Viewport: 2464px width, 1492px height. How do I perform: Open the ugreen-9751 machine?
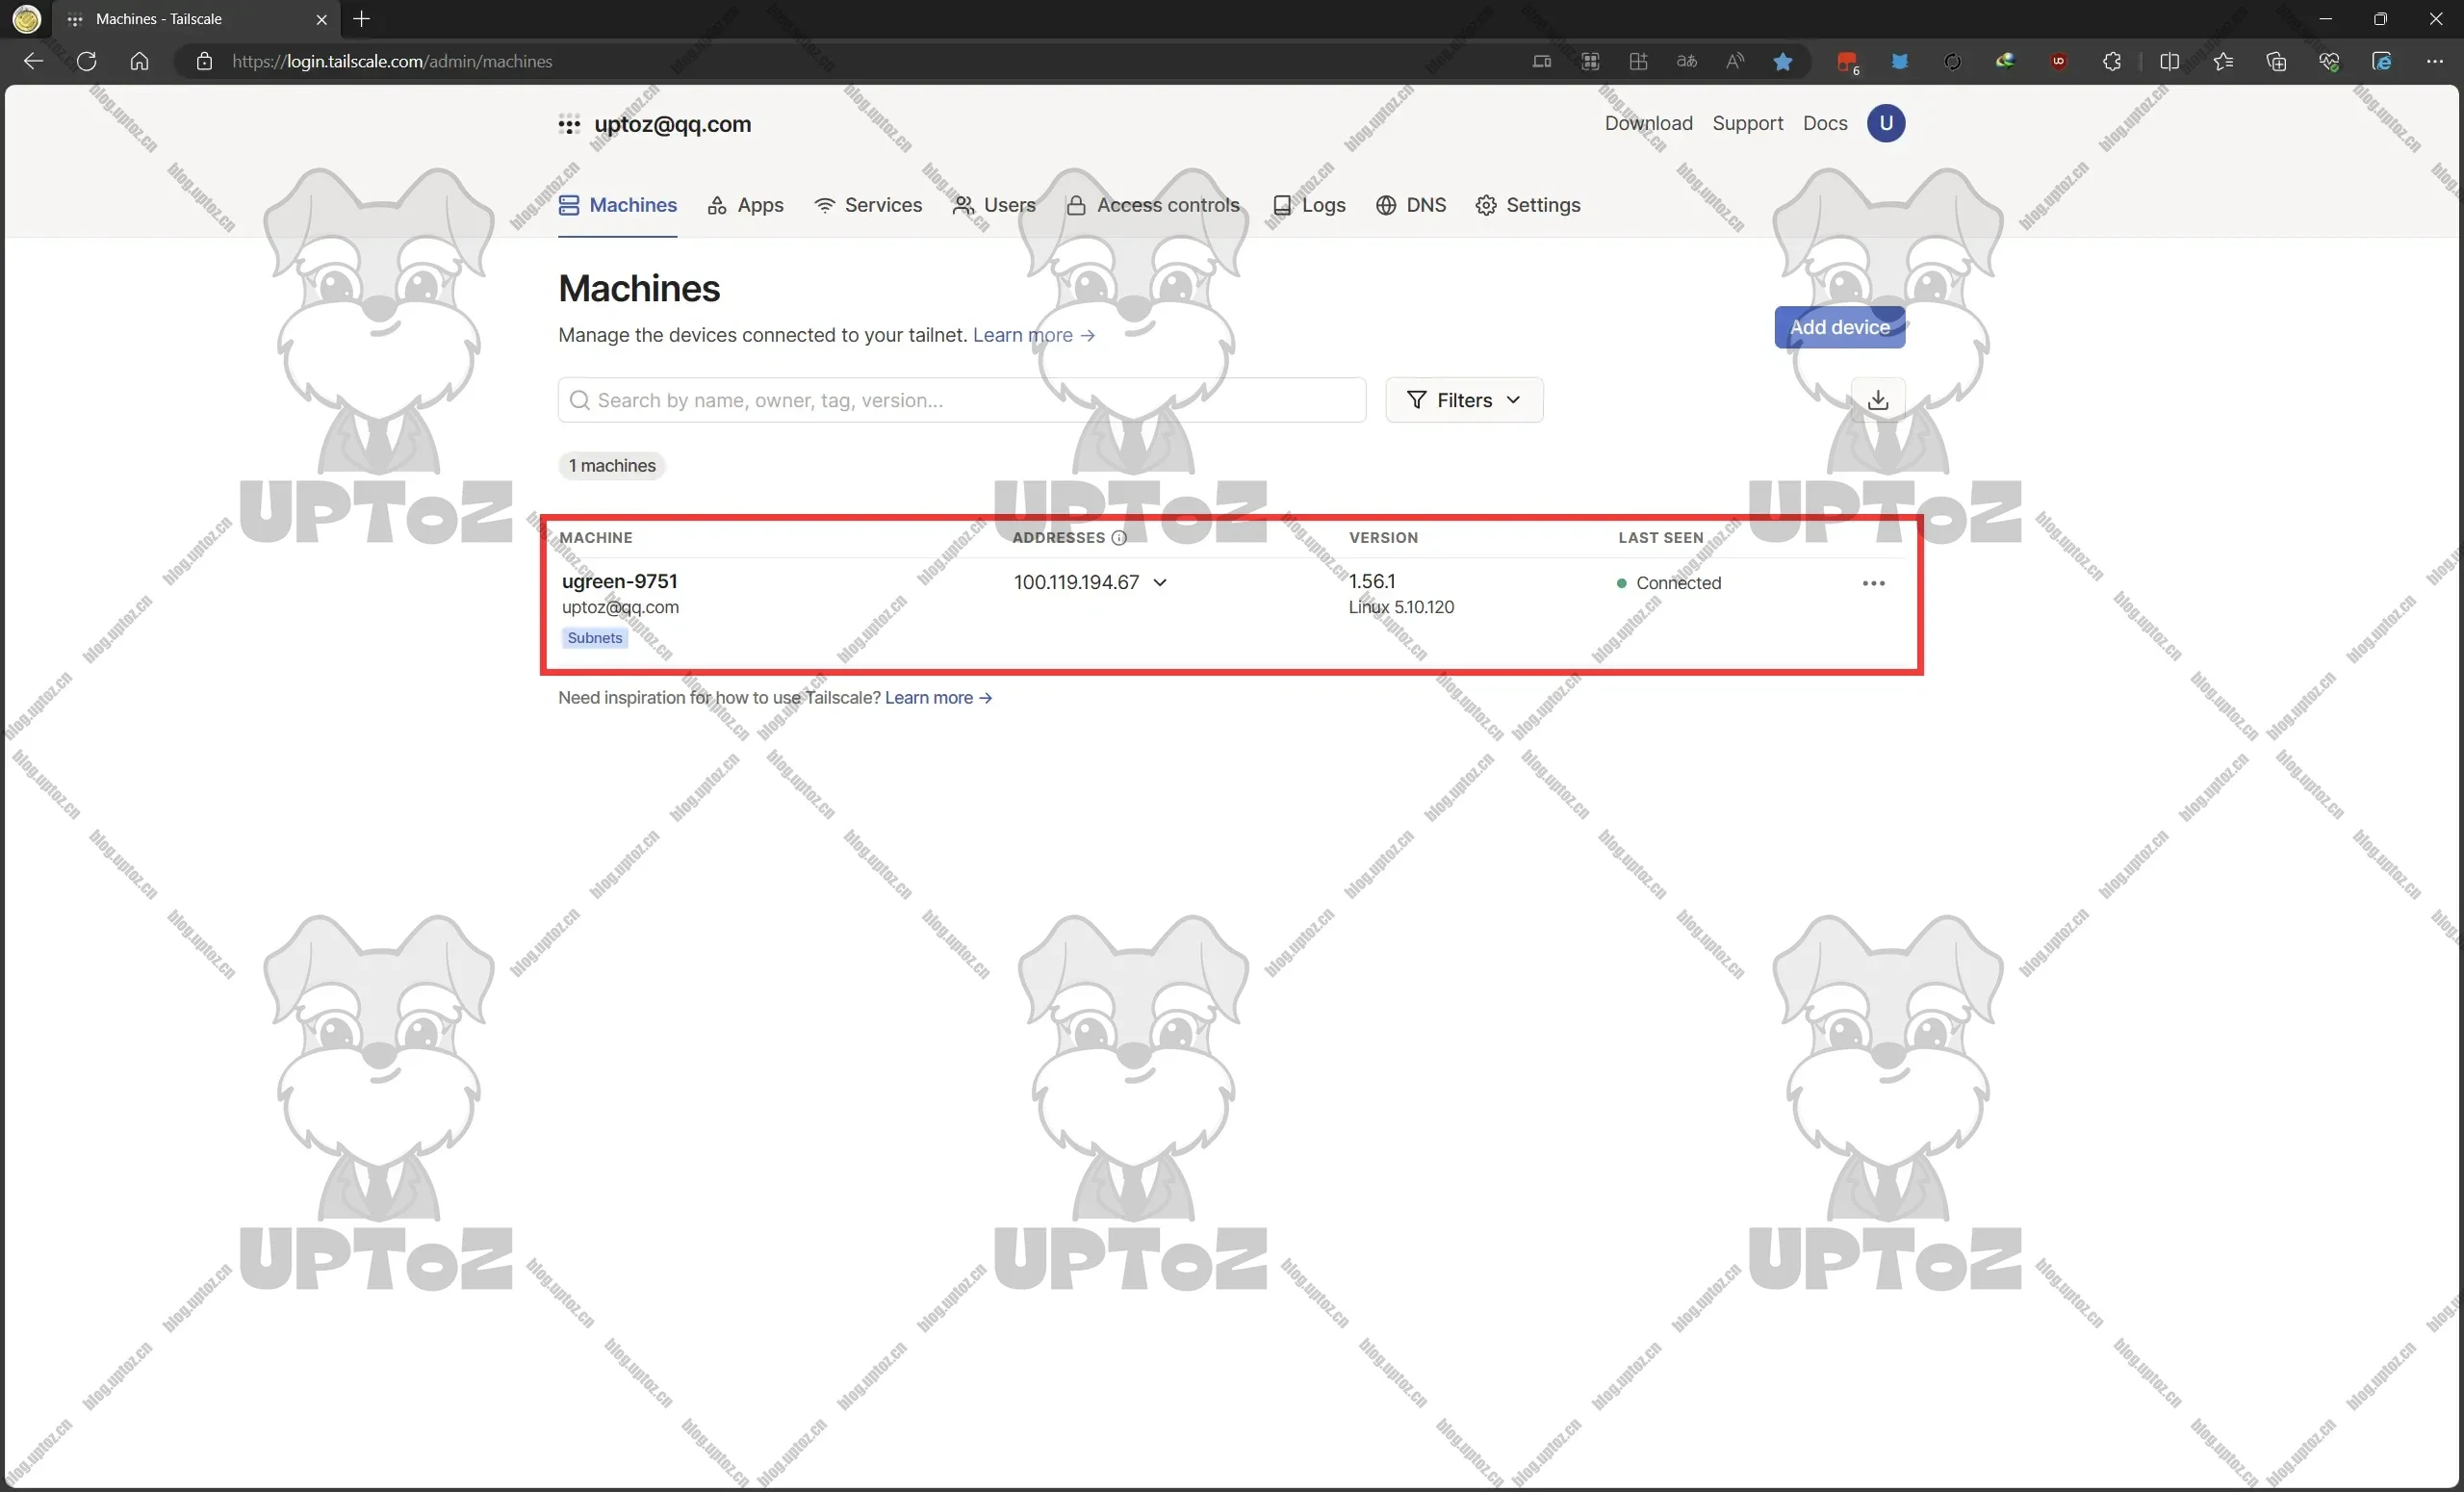pyautogui.click(x=619, y=581)
